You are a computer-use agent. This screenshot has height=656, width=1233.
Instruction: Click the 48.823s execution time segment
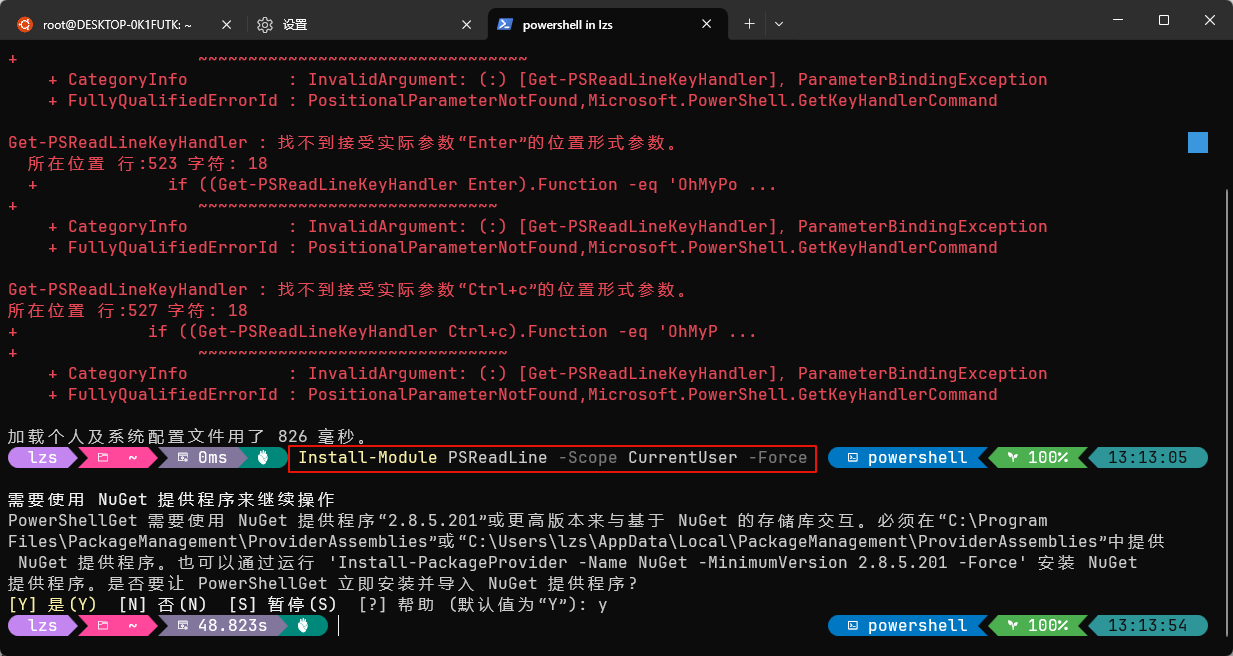pyautogui.click(x=221, y=626)
